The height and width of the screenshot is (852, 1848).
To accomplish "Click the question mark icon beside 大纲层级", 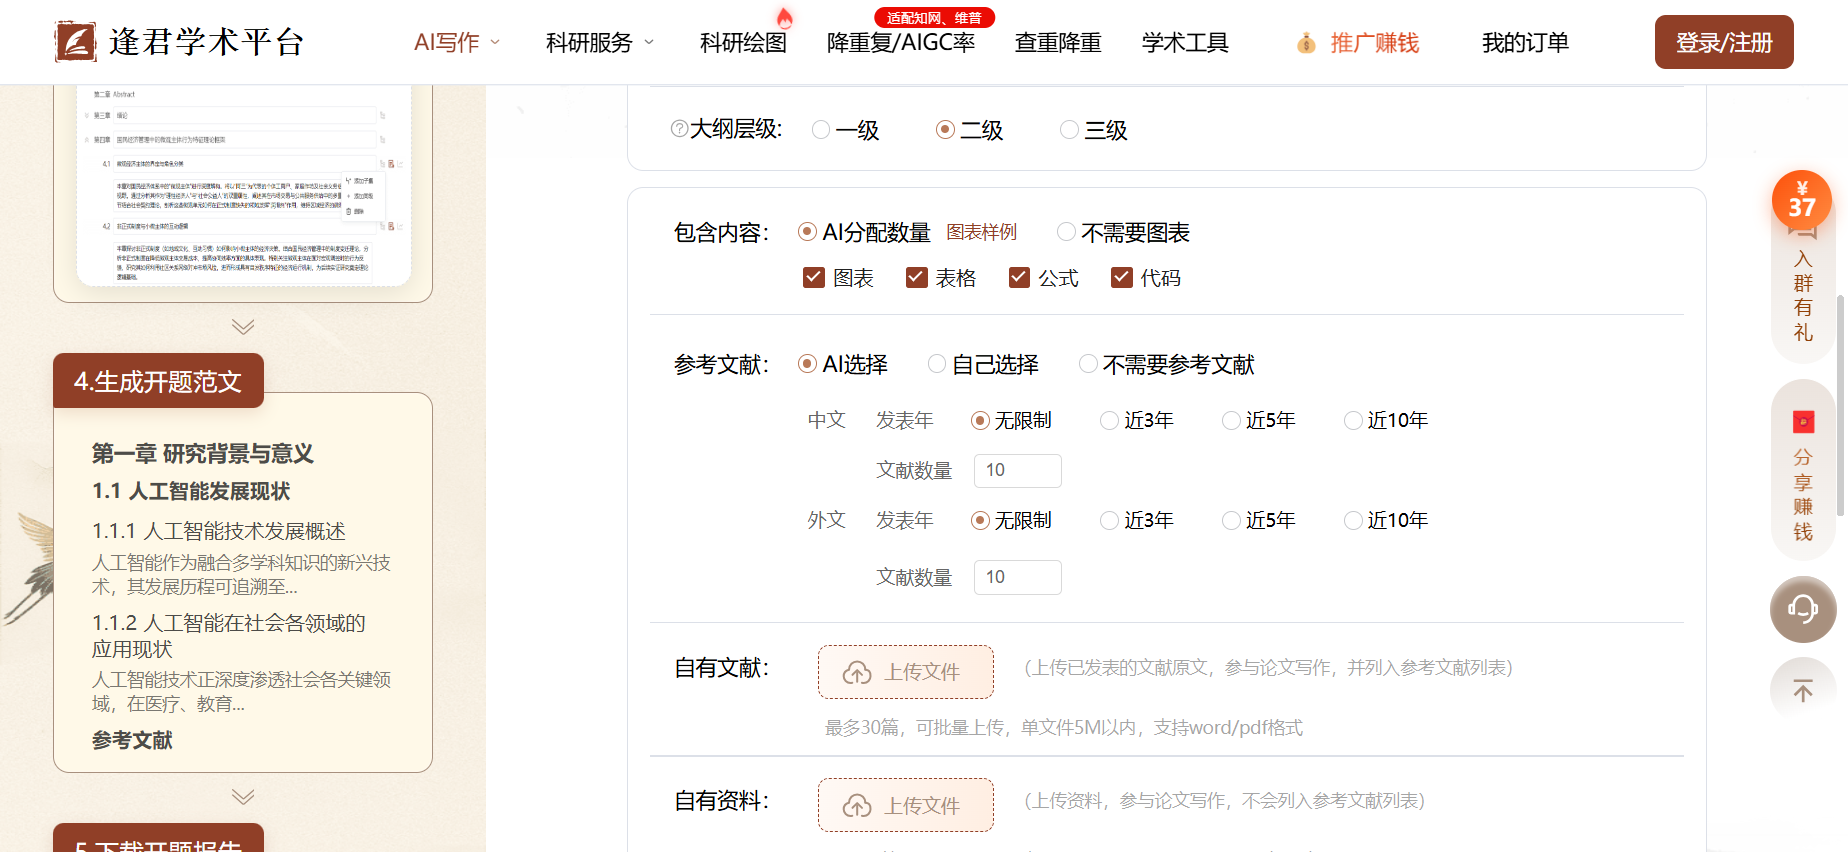I will 679,129.
